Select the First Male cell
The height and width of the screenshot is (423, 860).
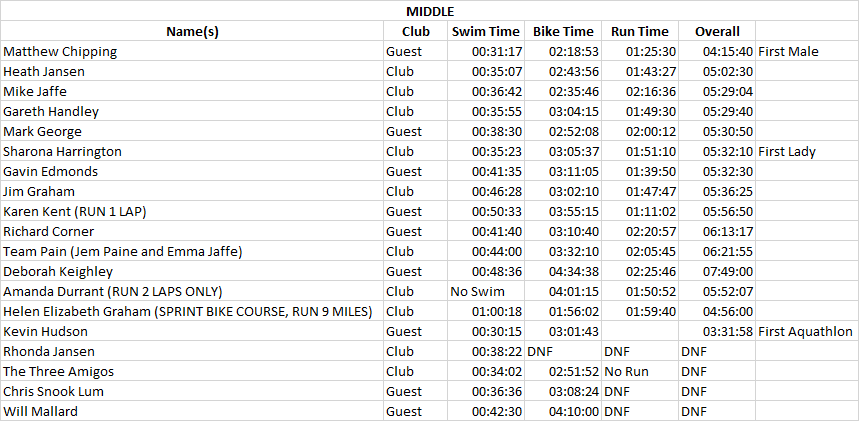788,51
